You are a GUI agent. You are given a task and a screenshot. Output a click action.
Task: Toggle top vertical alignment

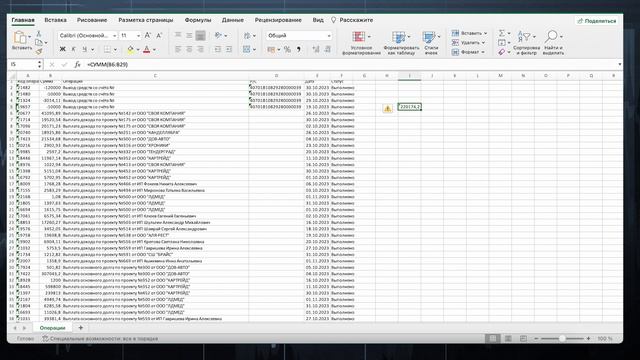click(x=178, y=36)
